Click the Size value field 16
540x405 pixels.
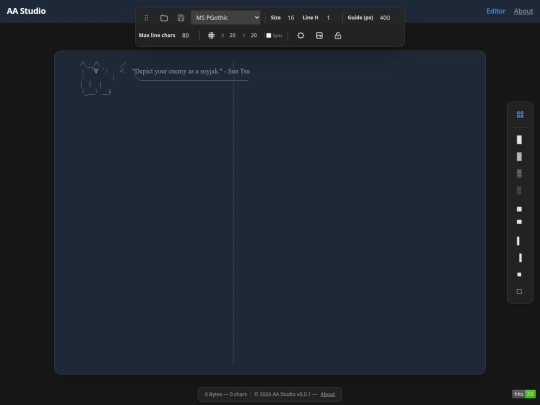[291, 18]
